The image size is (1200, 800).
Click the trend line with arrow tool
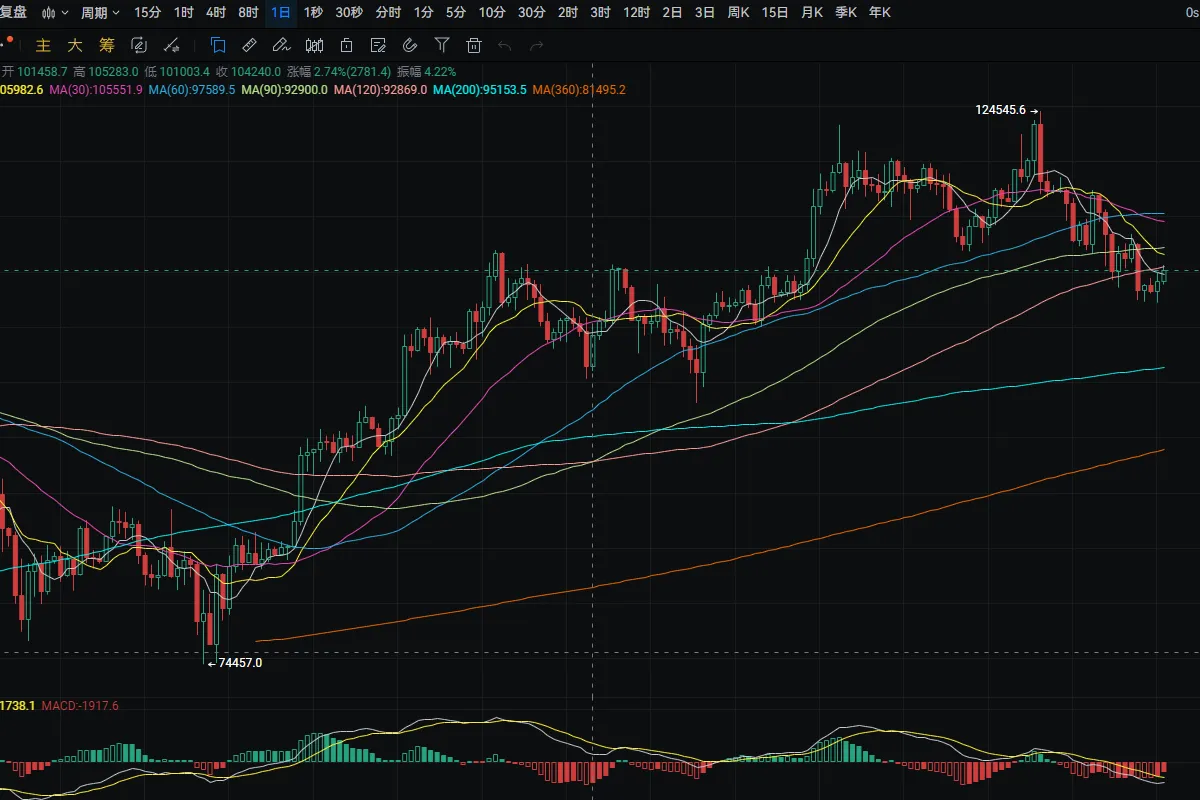[x=171, y=46]
